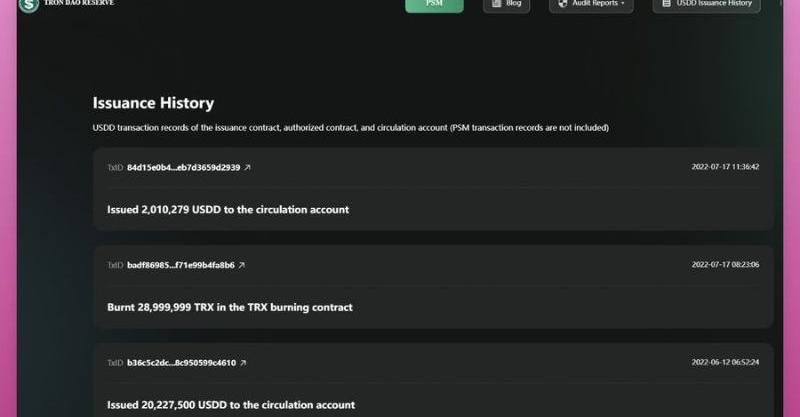
Task: Expand the Audit Reports dropdown arrow
Action: point(623,4)
